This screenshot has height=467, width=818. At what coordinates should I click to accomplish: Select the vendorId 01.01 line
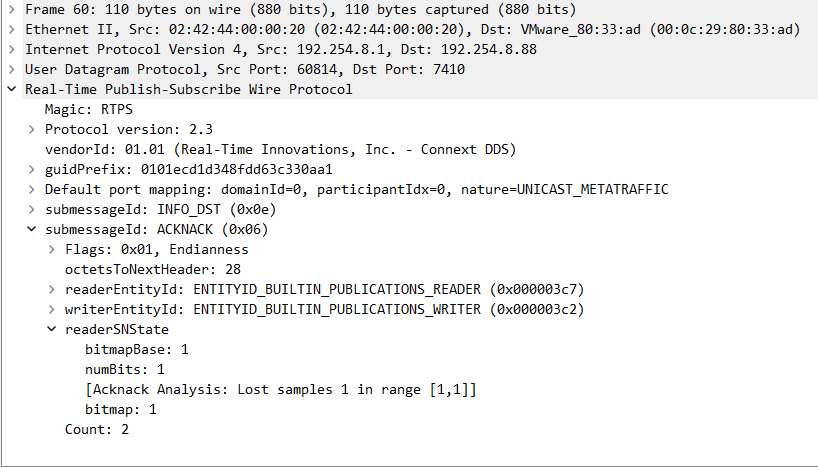pyautogui.click(x=280, y=149)
